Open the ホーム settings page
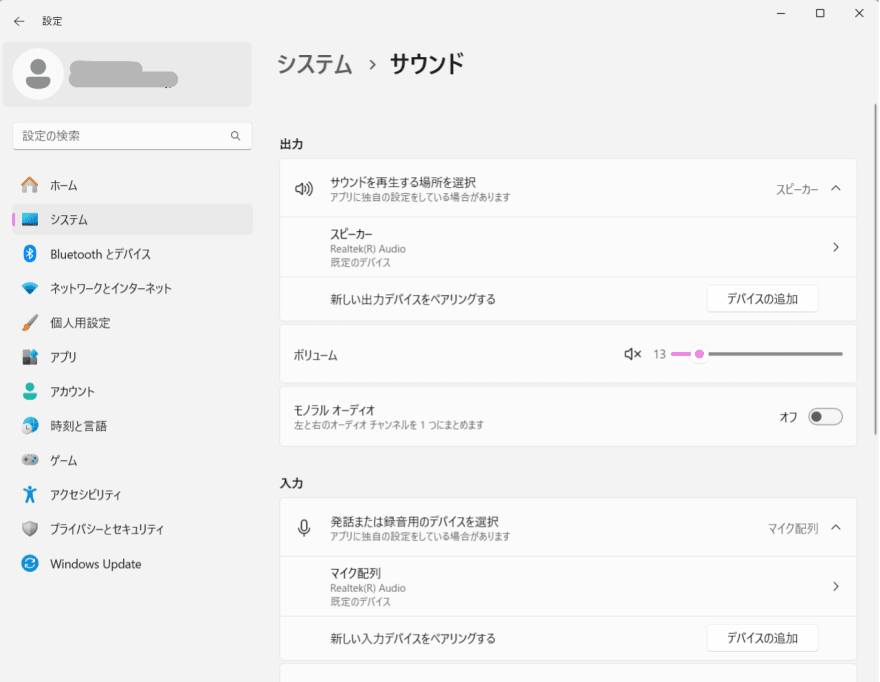 tap(64, 185)
